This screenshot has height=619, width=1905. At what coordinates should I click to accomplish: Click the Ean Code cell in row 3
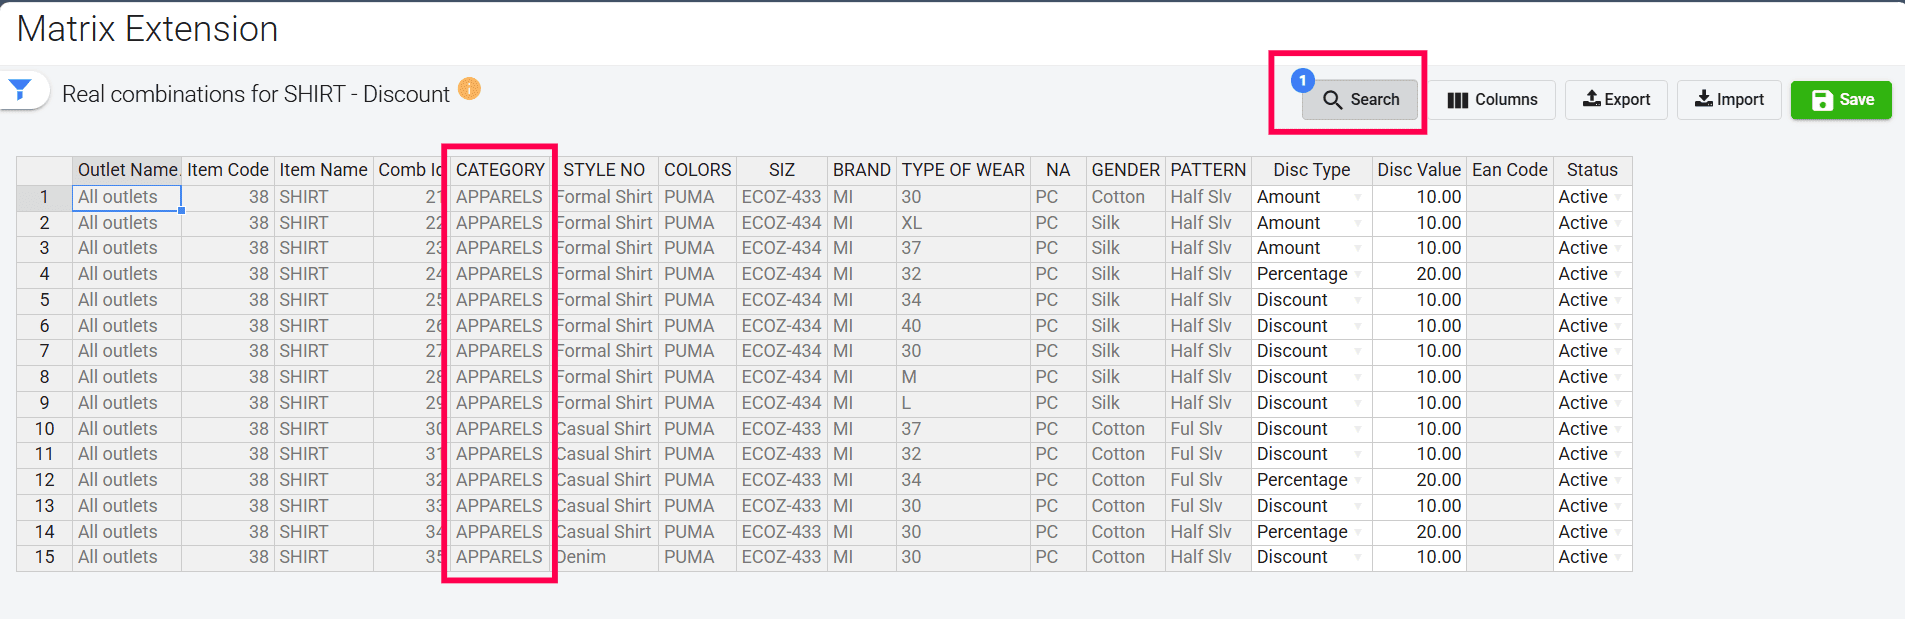1509,248
